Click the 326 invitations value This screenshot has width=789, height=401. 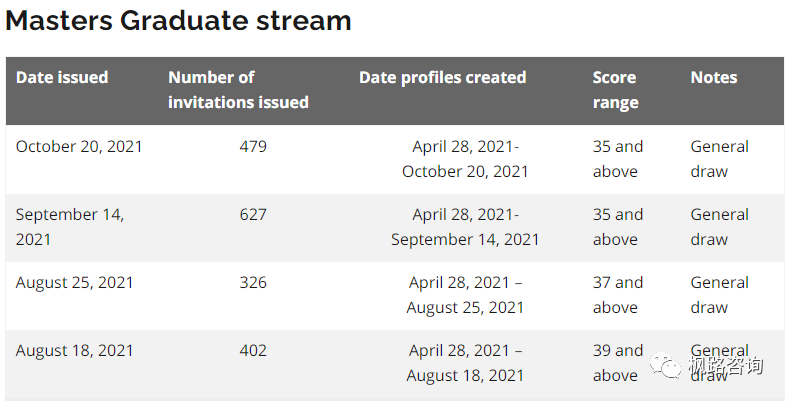[x=253, y=282]
